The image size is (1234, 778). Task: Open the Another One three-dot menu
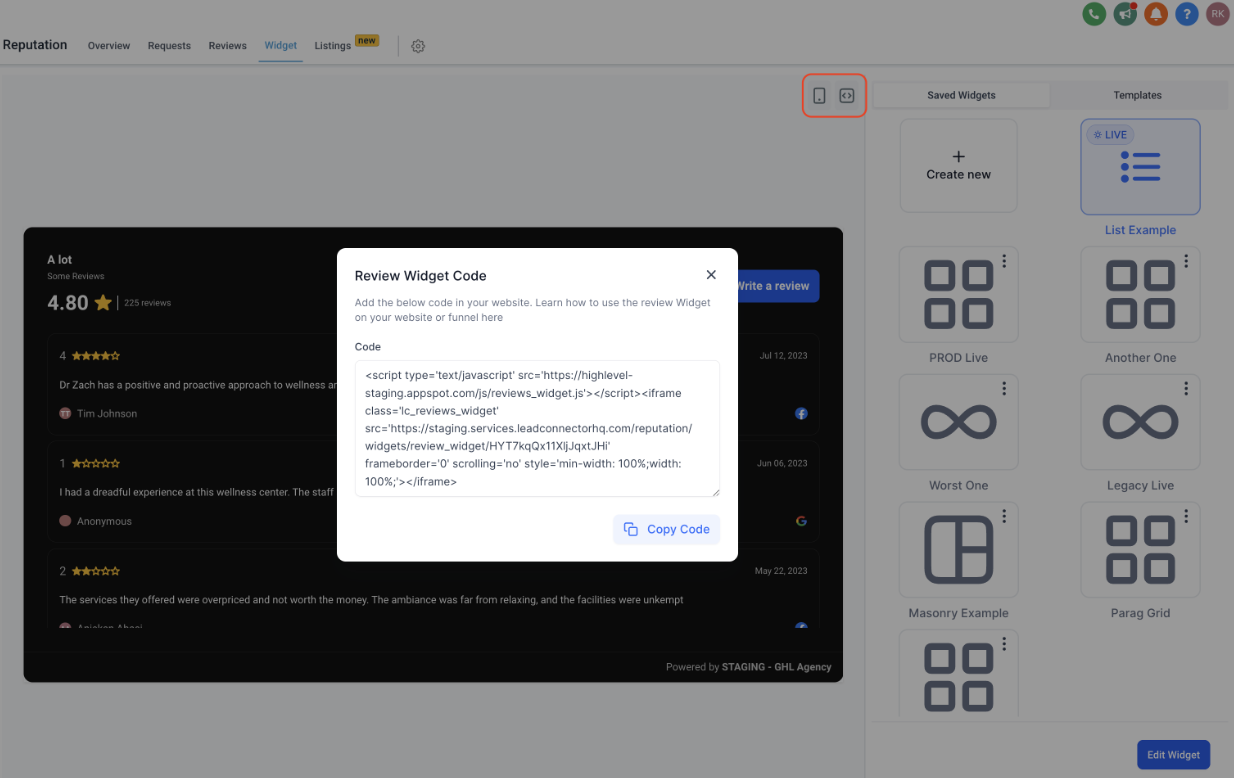pyautogui.click(x=1186, y=261)
